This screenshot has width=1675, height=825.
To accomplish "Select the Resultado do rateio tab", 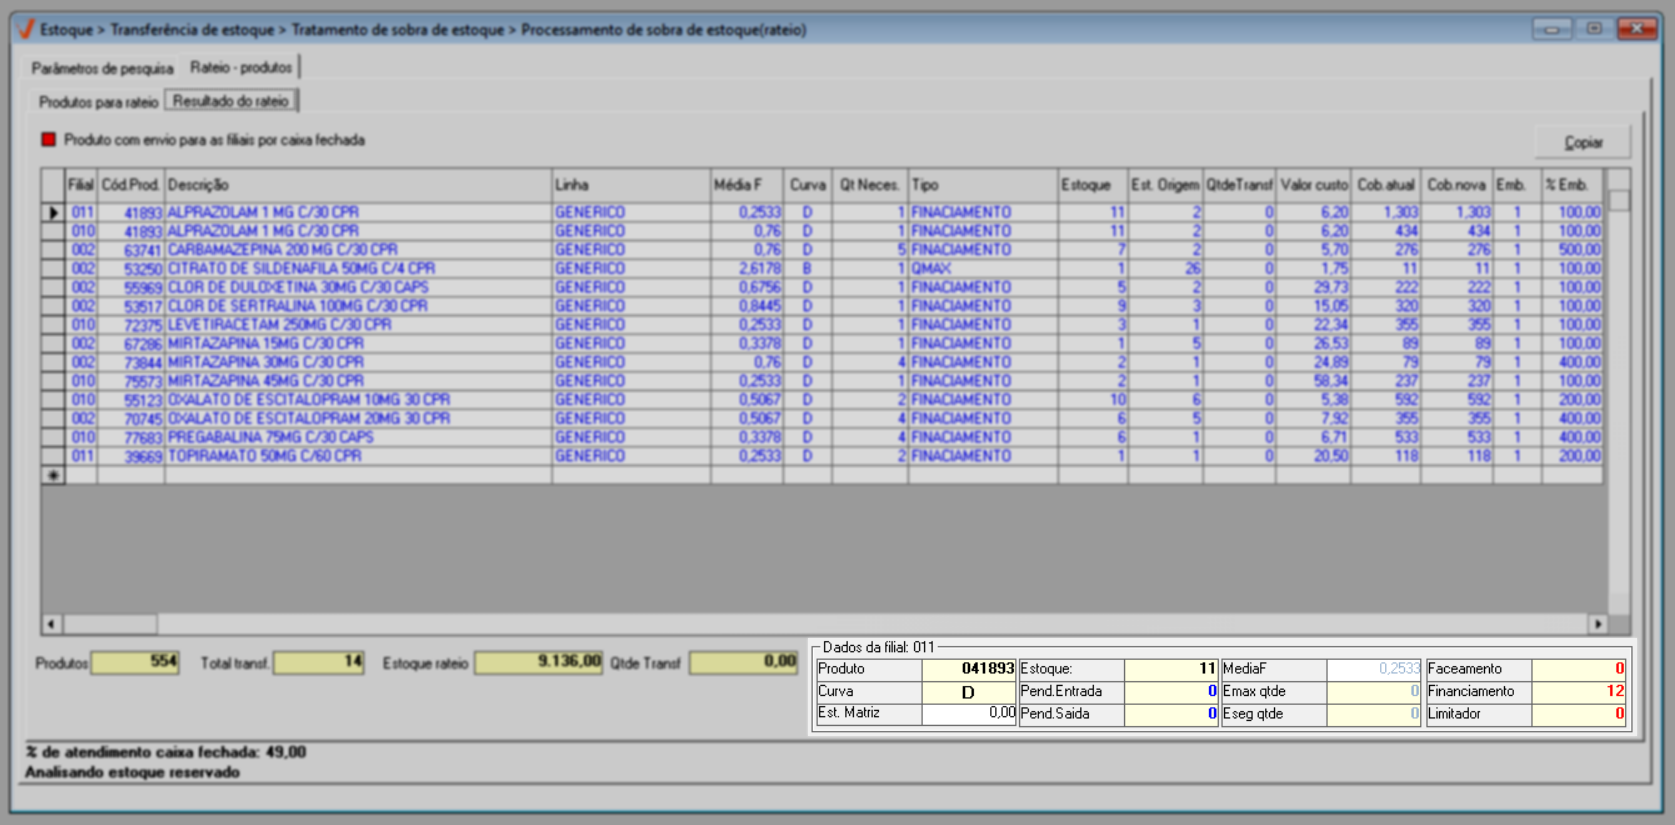I will (x=231, y=101).
